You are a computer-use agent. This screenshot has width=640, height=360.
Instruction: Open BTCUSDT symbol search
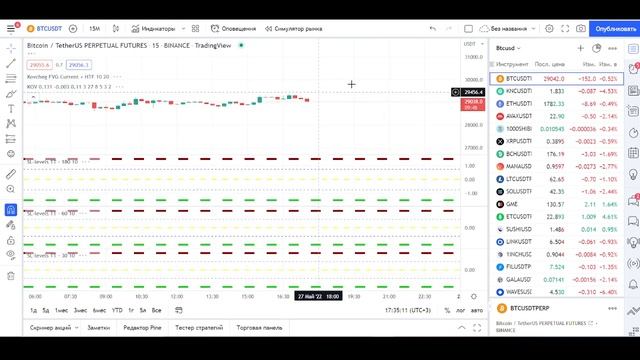click(x=44, y=29)
